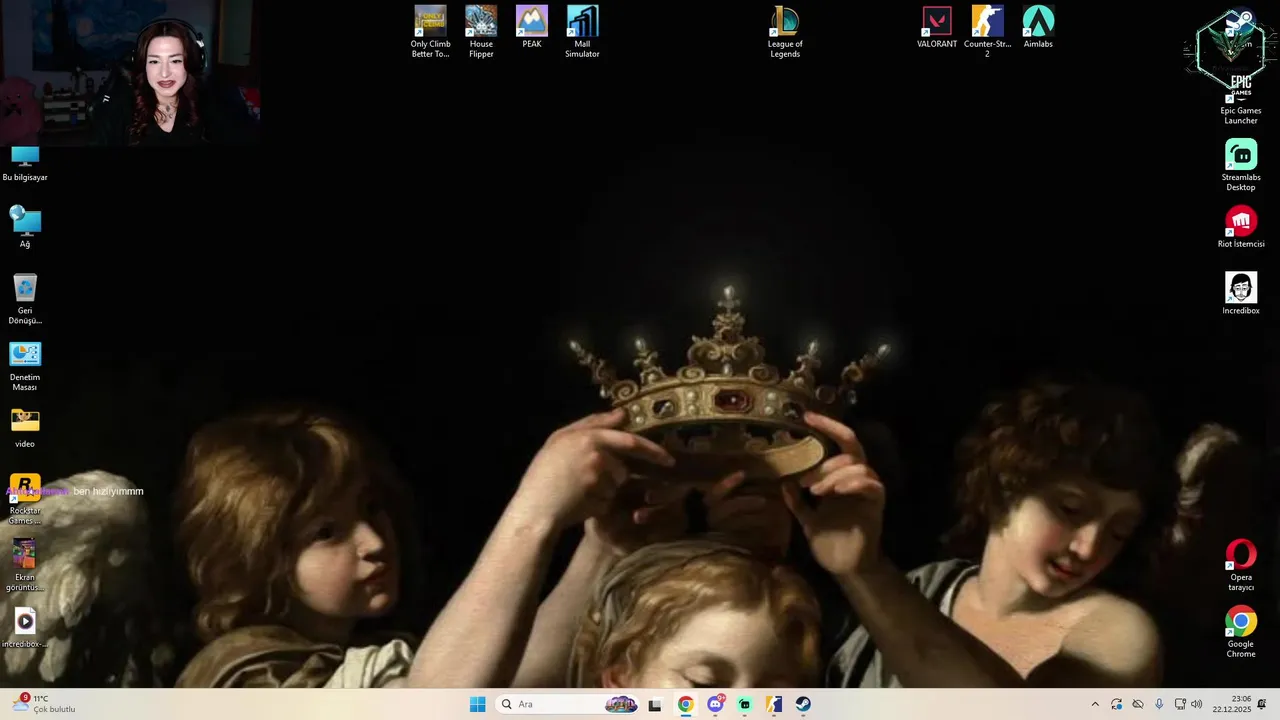Screen dimensions: 1280x720
Task: Launch VALORANT from the desktop
Action: pyautogui.click(x=937, y=27)
